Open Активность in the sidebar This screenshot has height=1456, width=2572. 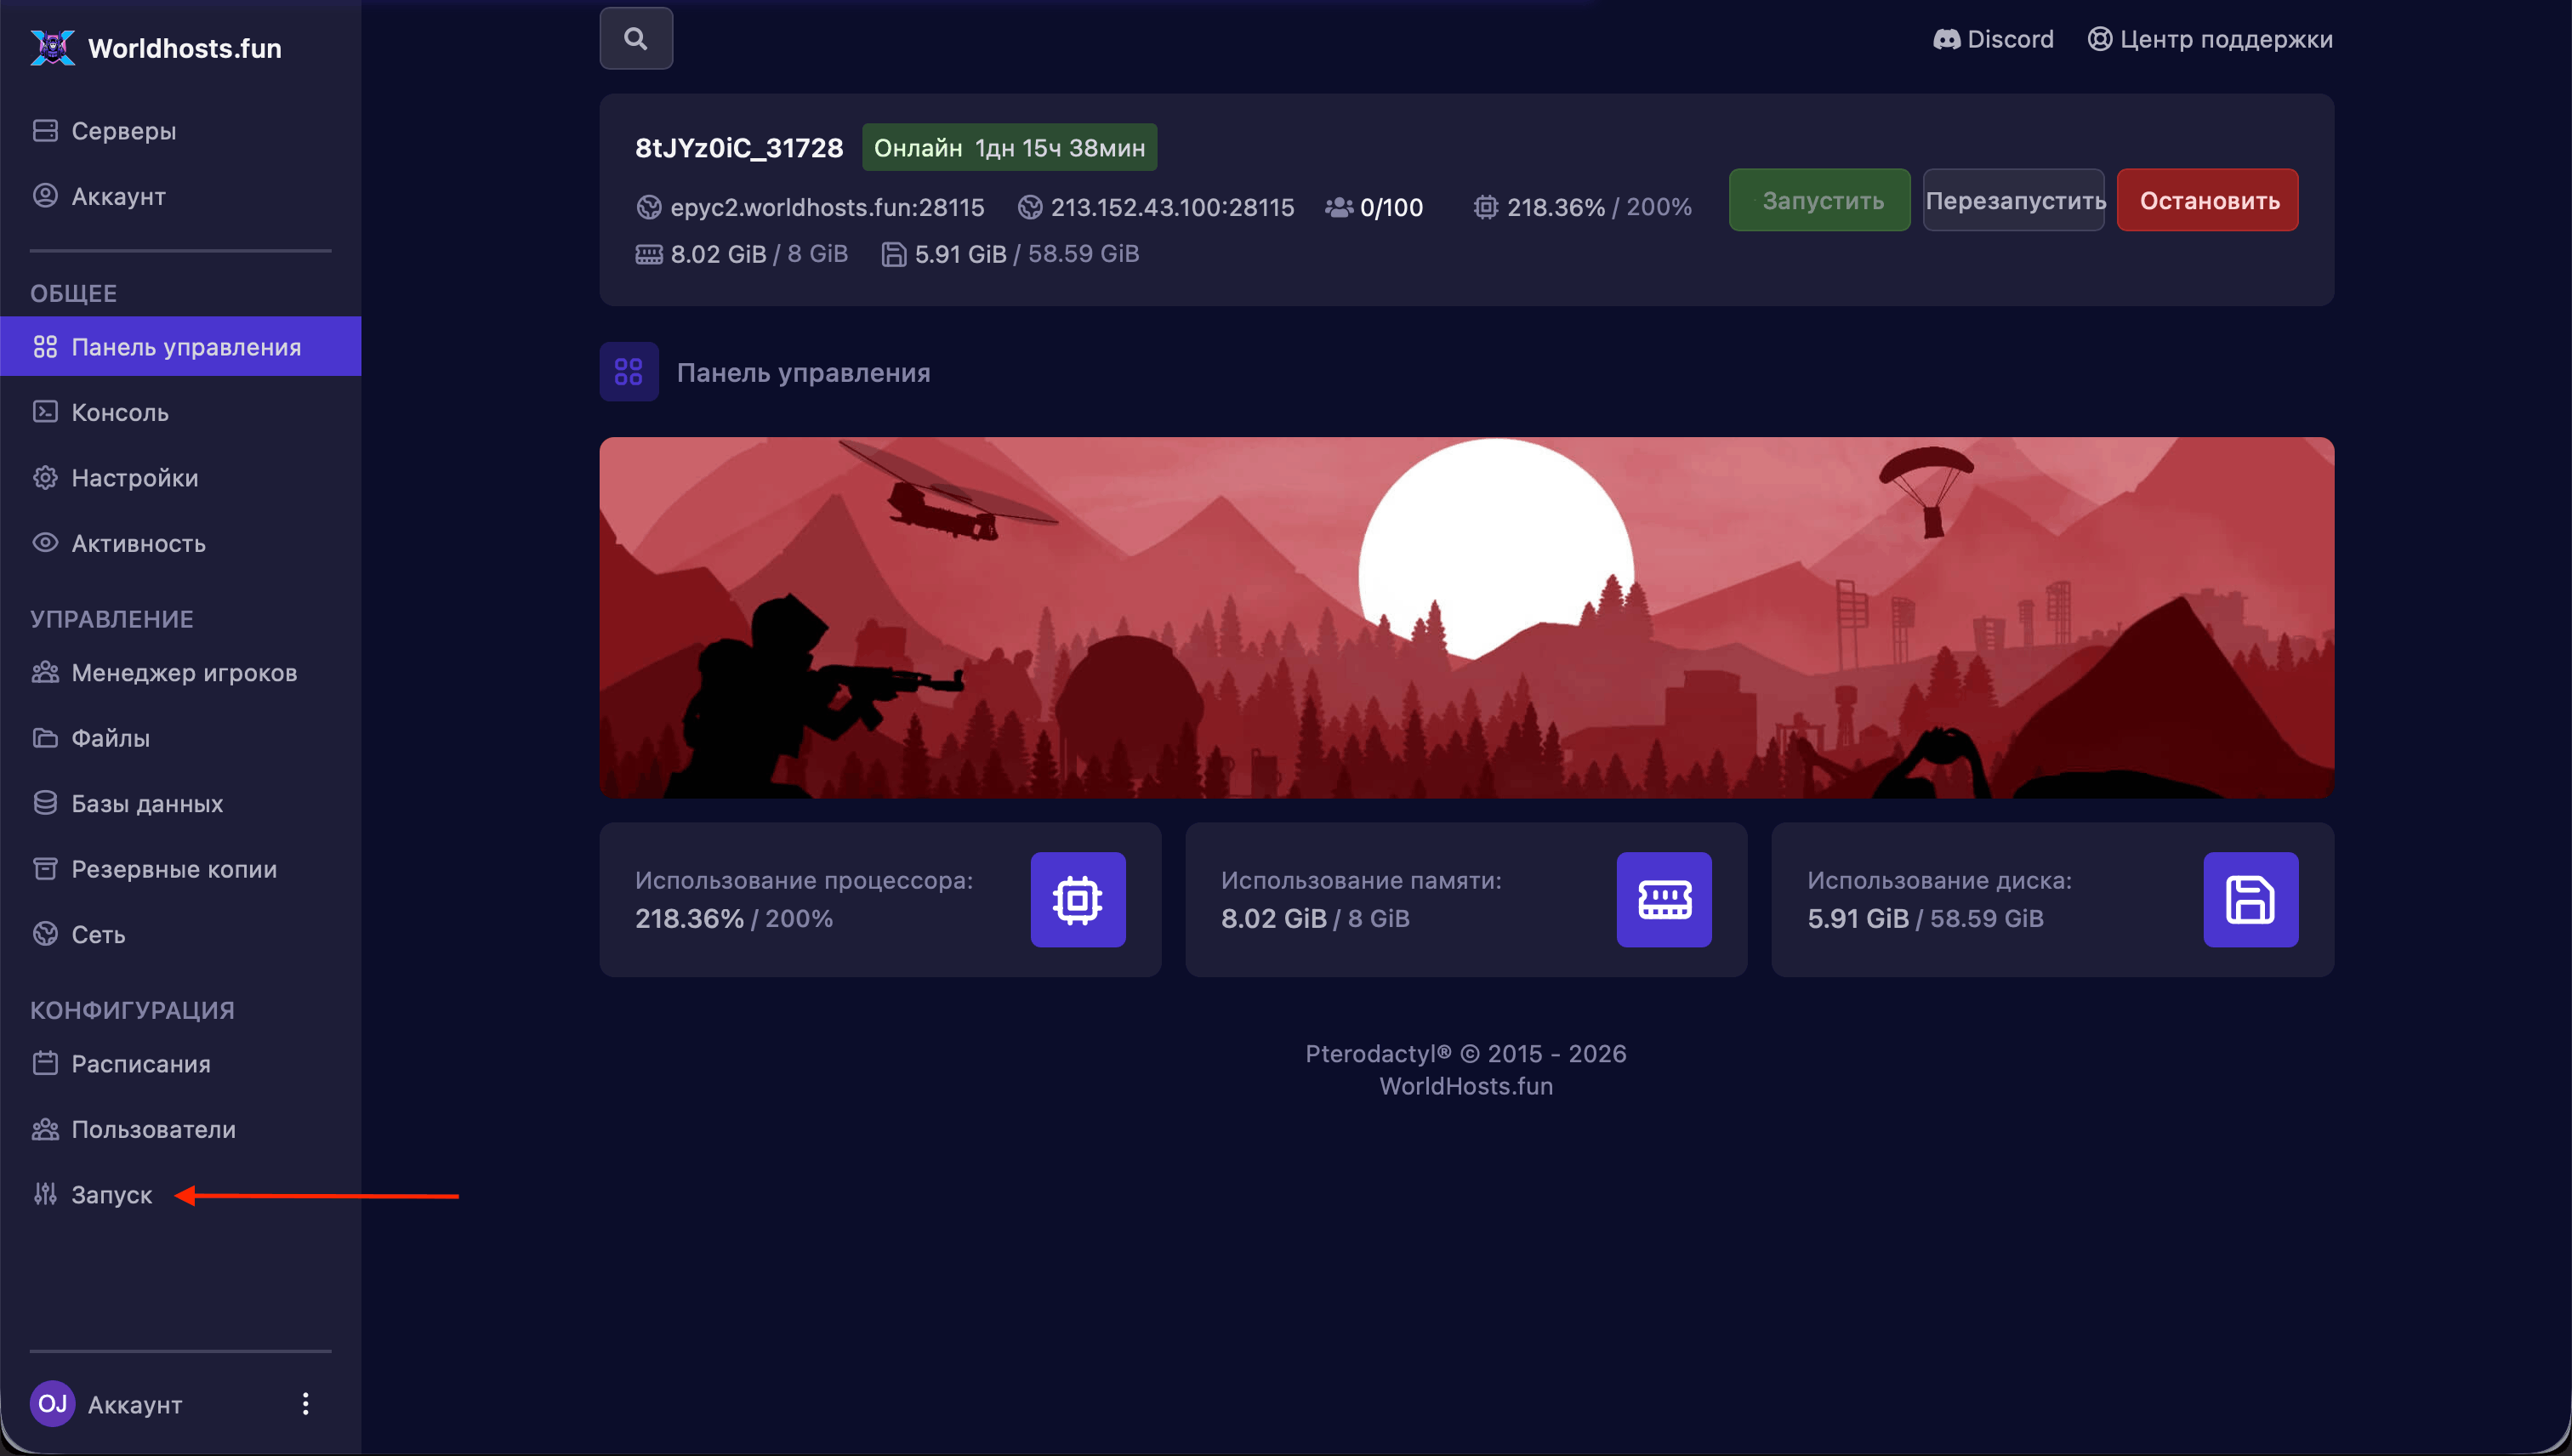[181, 543]
